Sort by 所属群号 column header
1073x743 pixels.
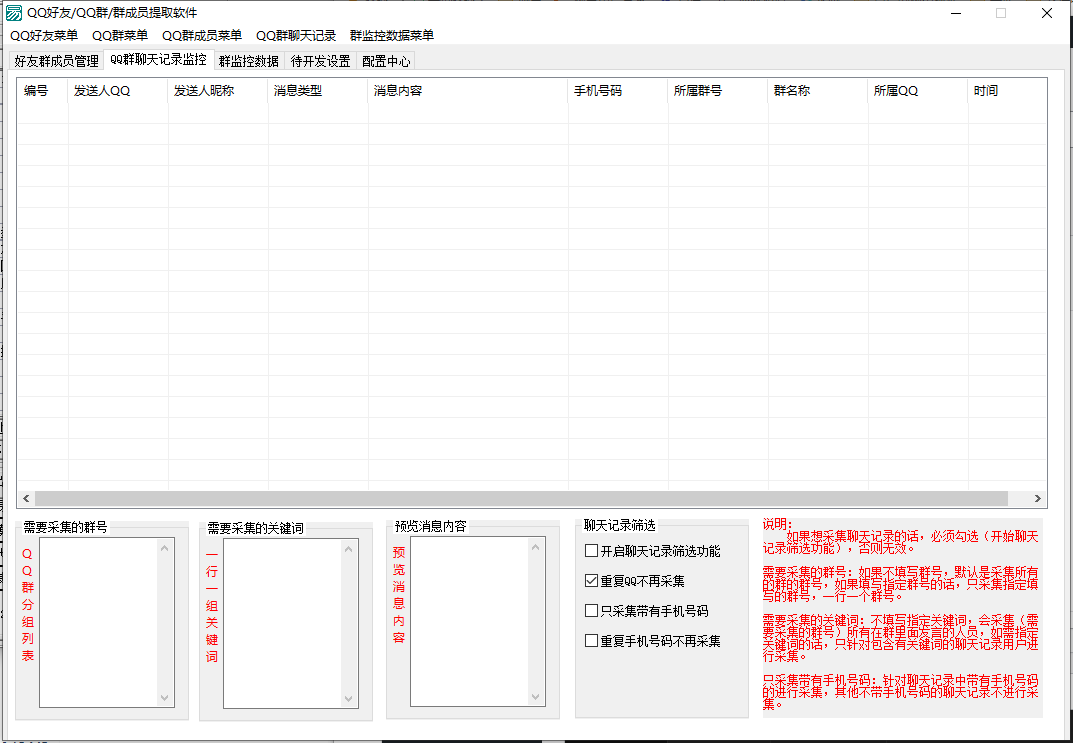717,90
